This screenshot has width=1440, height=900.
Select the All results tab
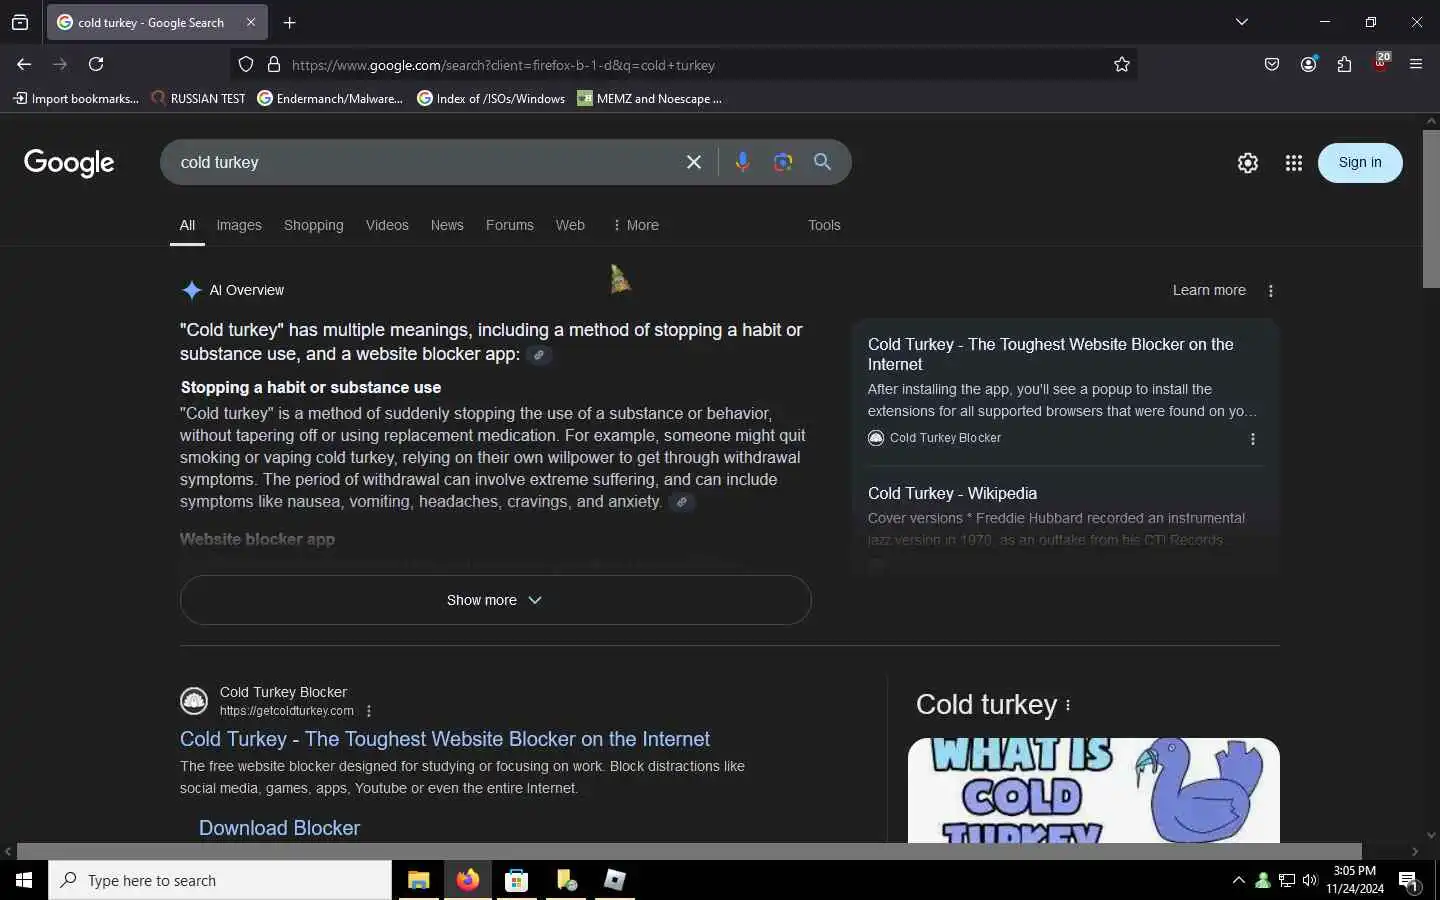click(187, 225)
